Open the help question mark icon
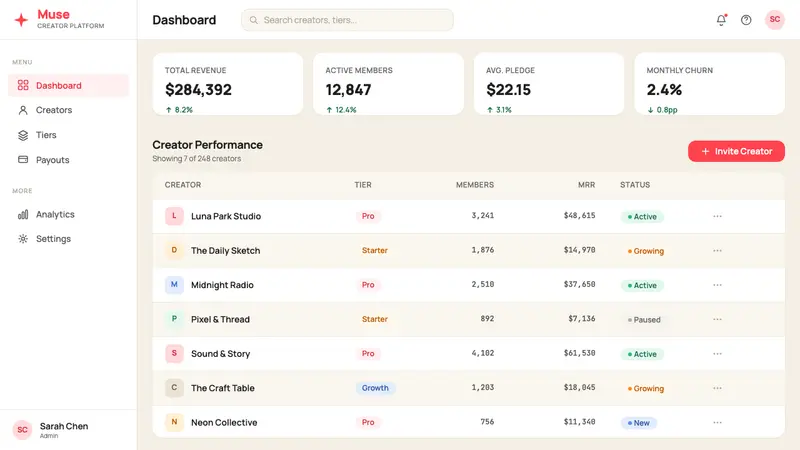This screenshot has height=450, width=800. pos(746,20)
